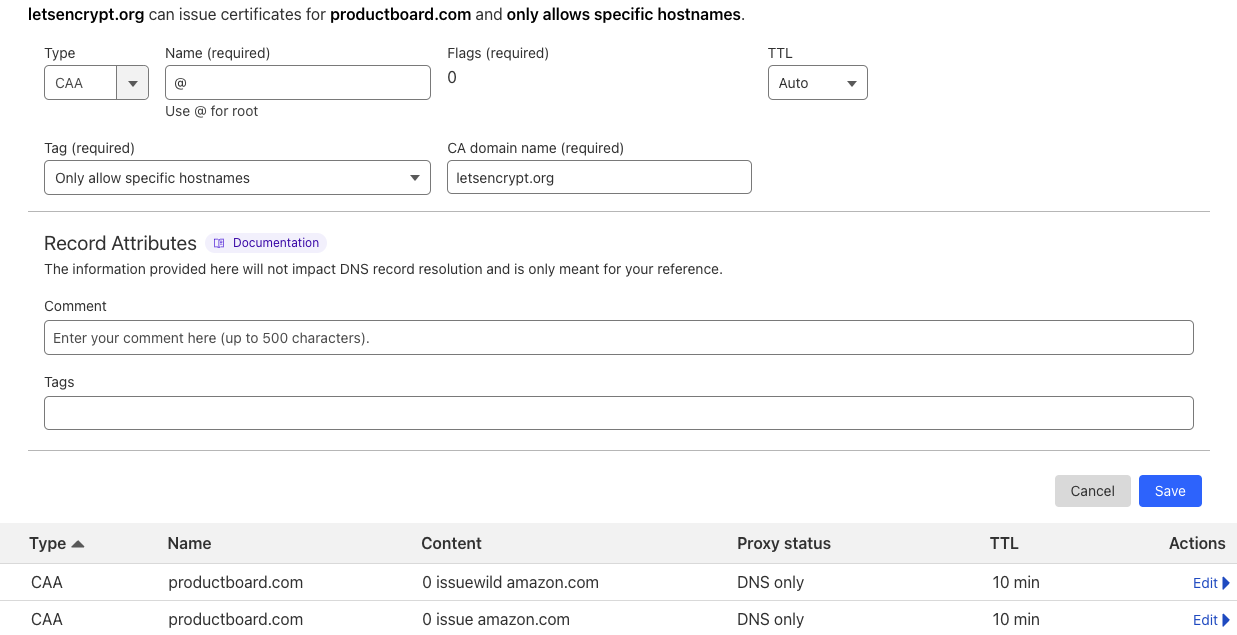Click productboard.com in the issuewild row
Screen dimensions: 1237x635
tap(236, 582)
